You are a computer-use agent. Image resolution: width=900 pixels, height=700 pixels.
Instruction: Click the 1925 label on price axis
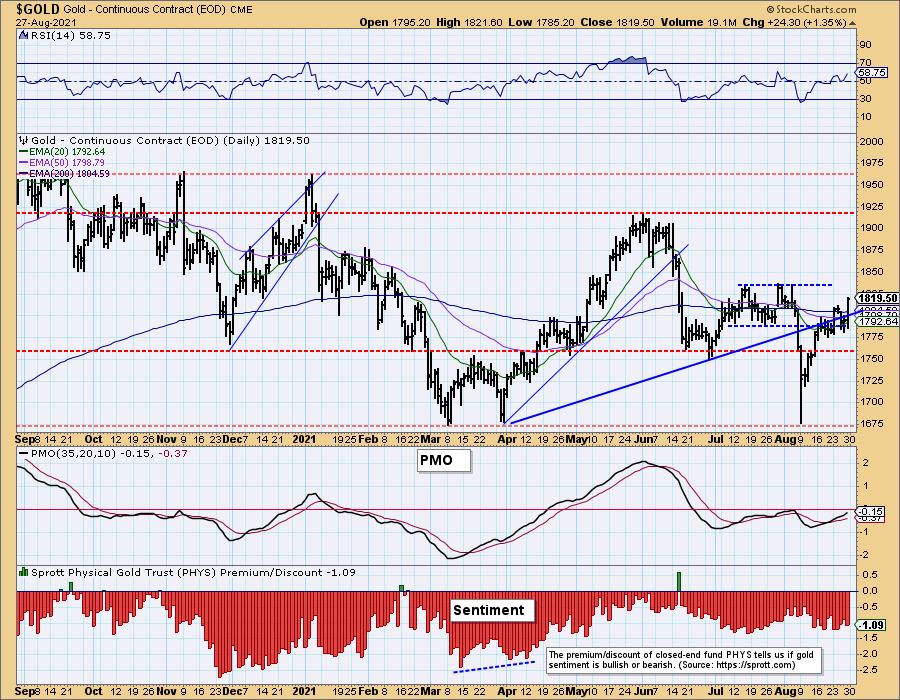coord(871,205)
